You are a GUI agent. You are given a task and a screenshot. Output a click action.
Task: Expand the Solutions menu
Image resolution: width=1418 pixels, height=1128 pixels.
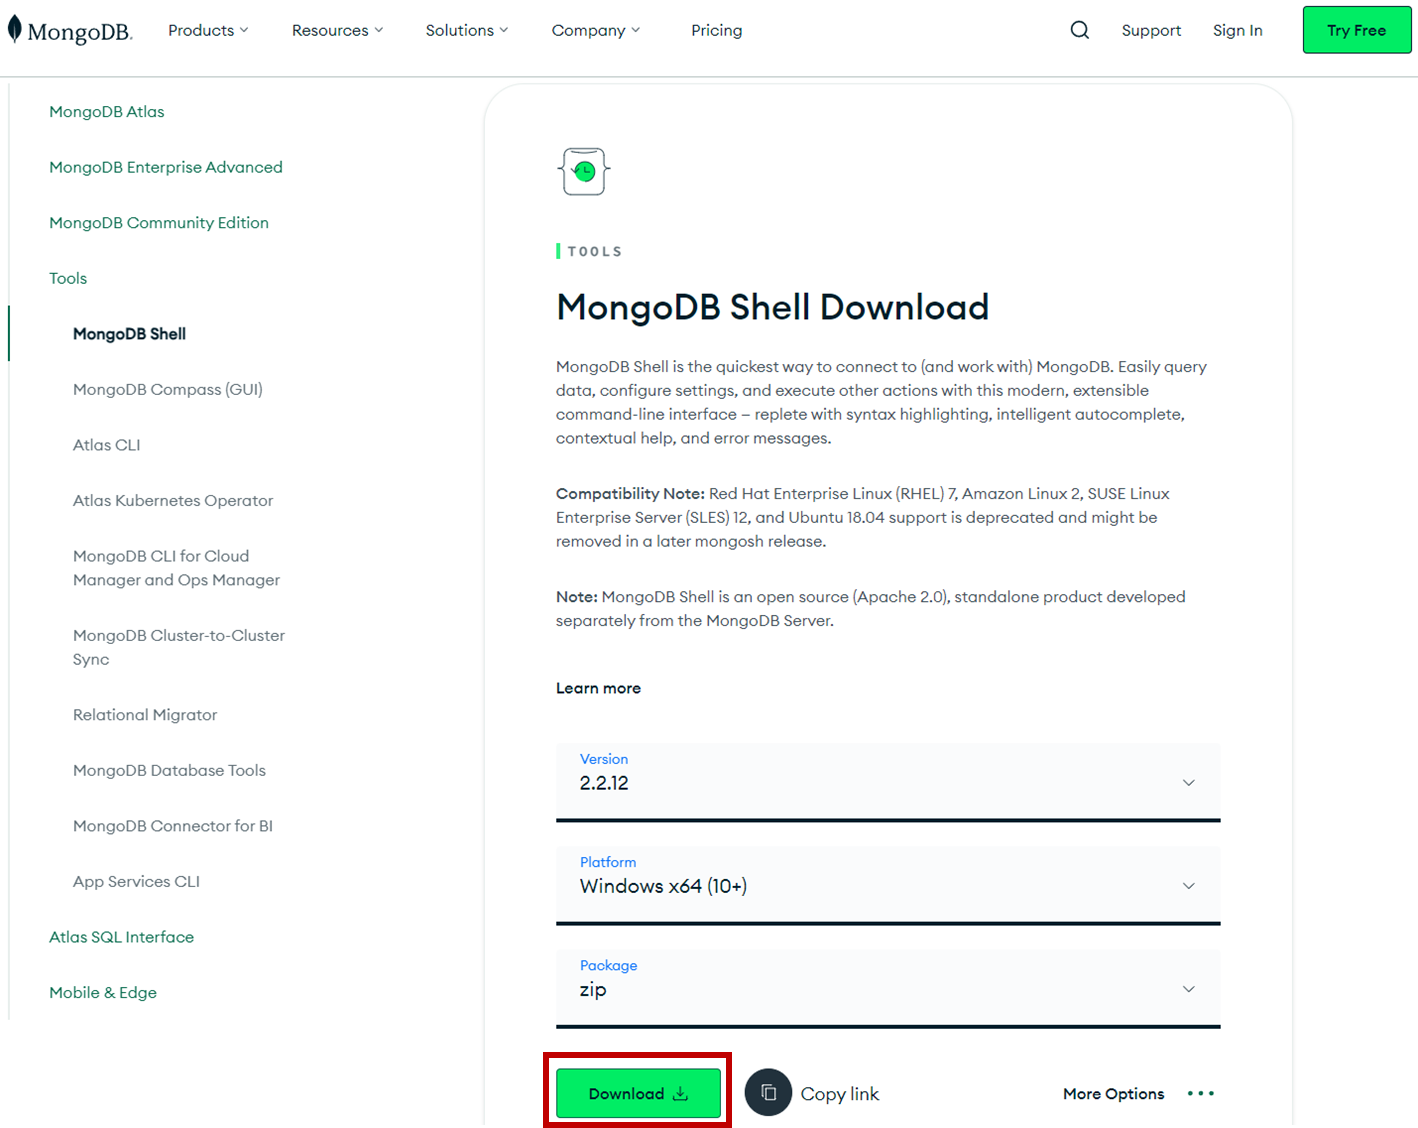pyautogui.click(x=467, y=30)
